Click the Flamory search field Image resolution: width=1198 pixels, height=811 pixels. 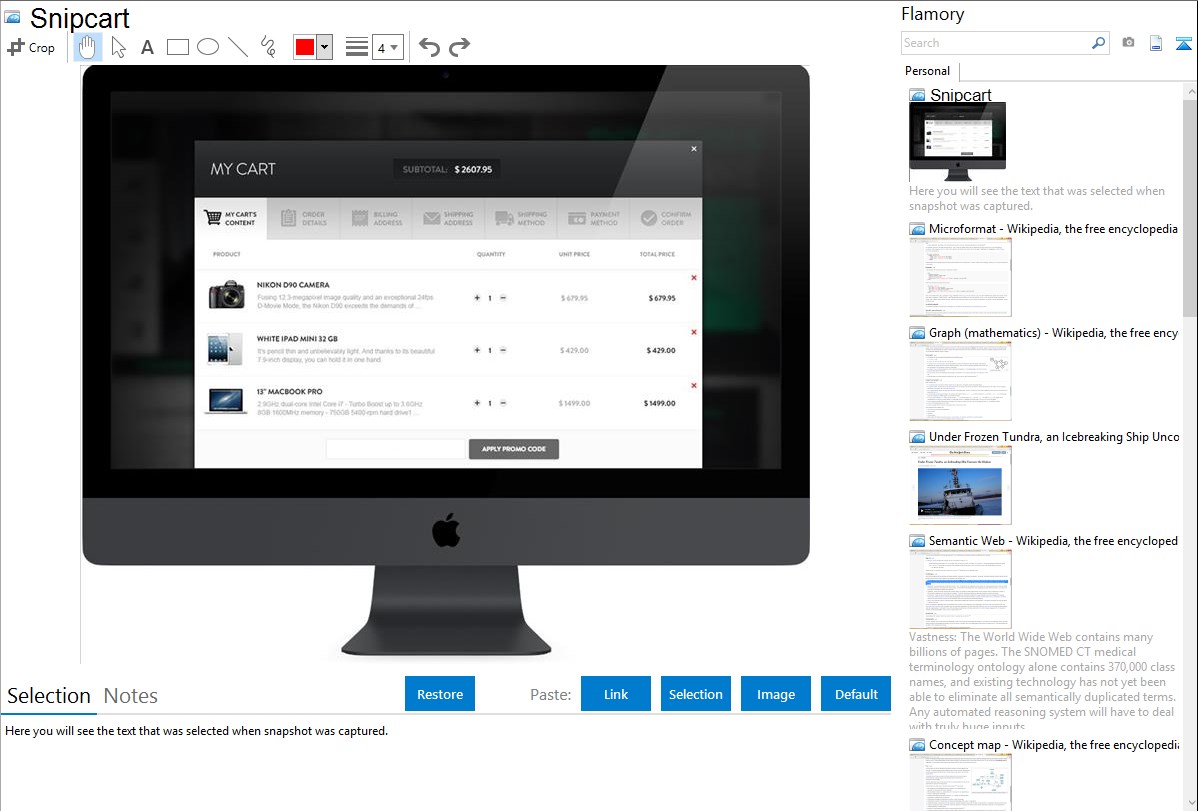tap(995, 43)
